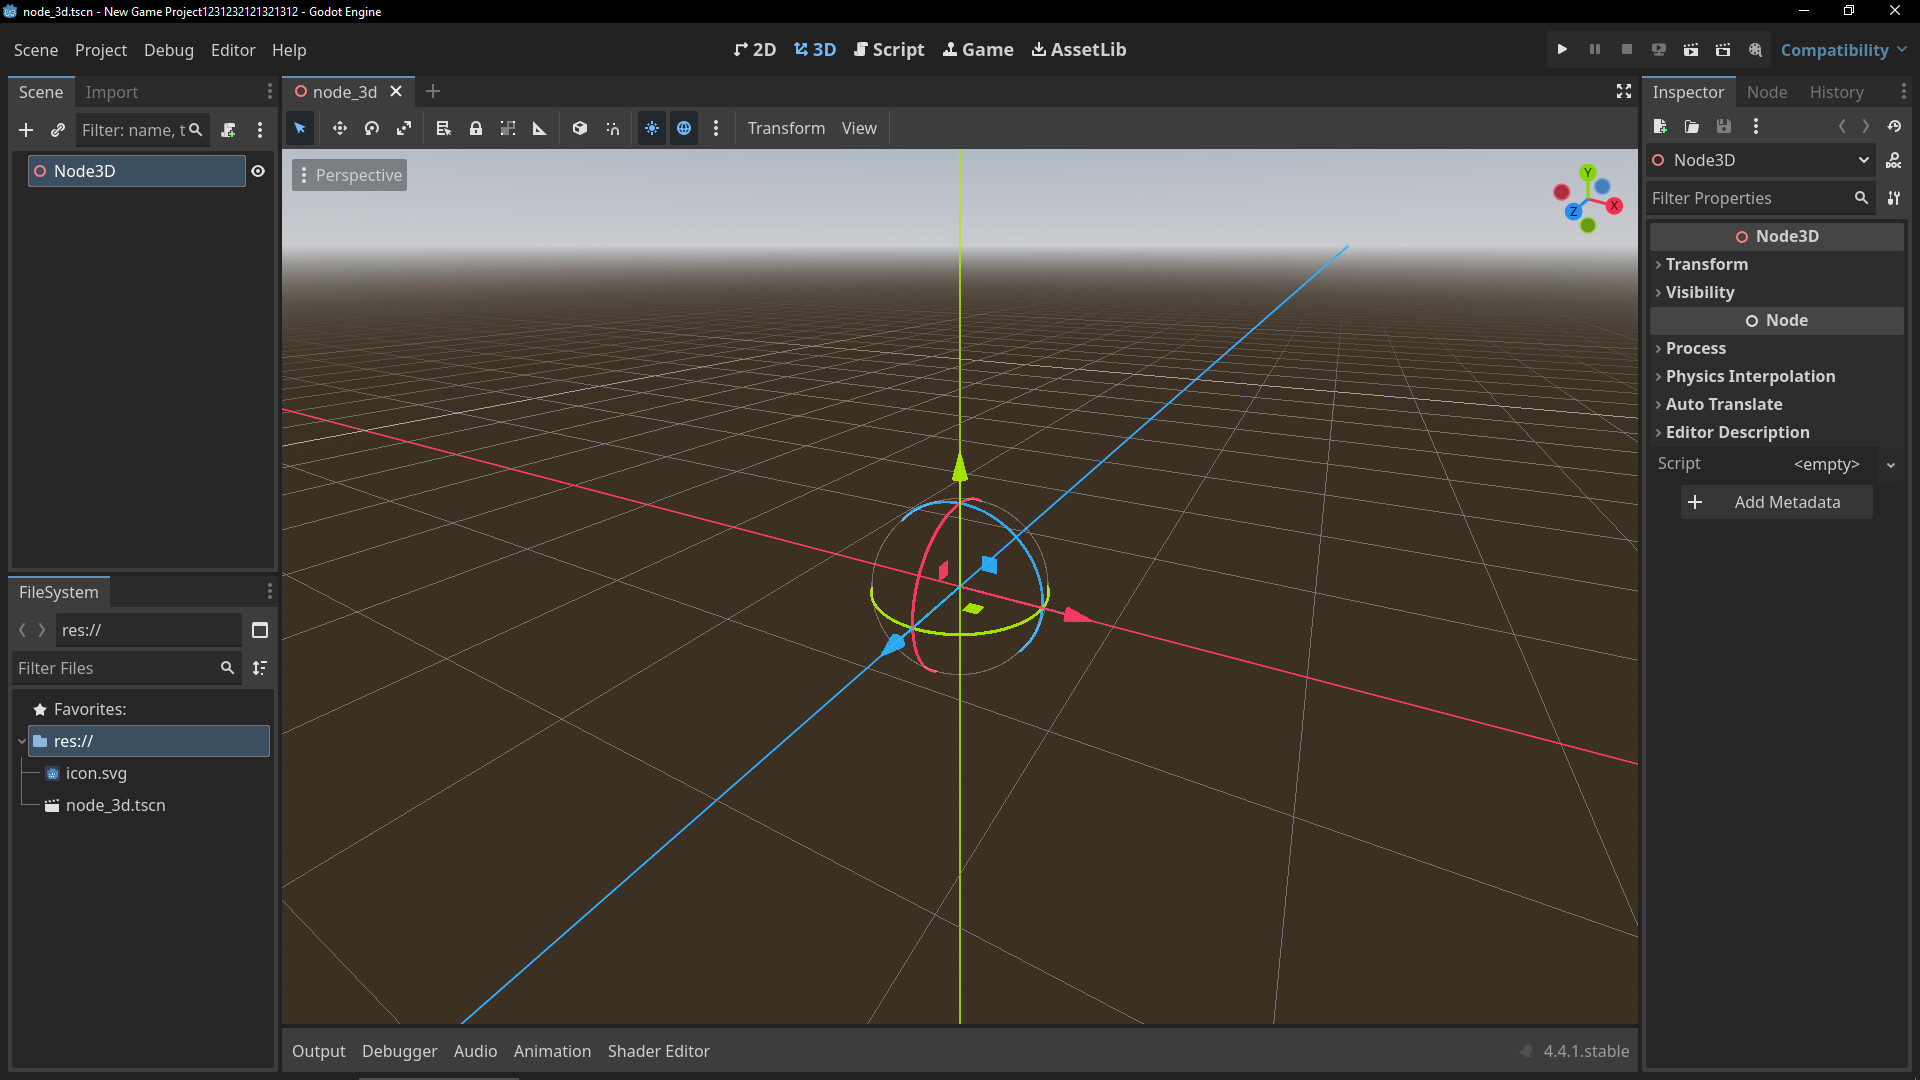Select the Rotate Mode tool
Image resolution: width=1920 pixels, height=1080 pixels.
372,128
